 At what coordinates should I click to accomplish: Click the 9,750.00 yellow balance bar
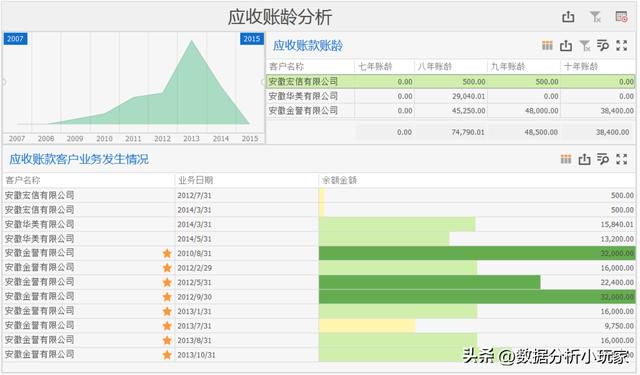click(x=367, y=326)
